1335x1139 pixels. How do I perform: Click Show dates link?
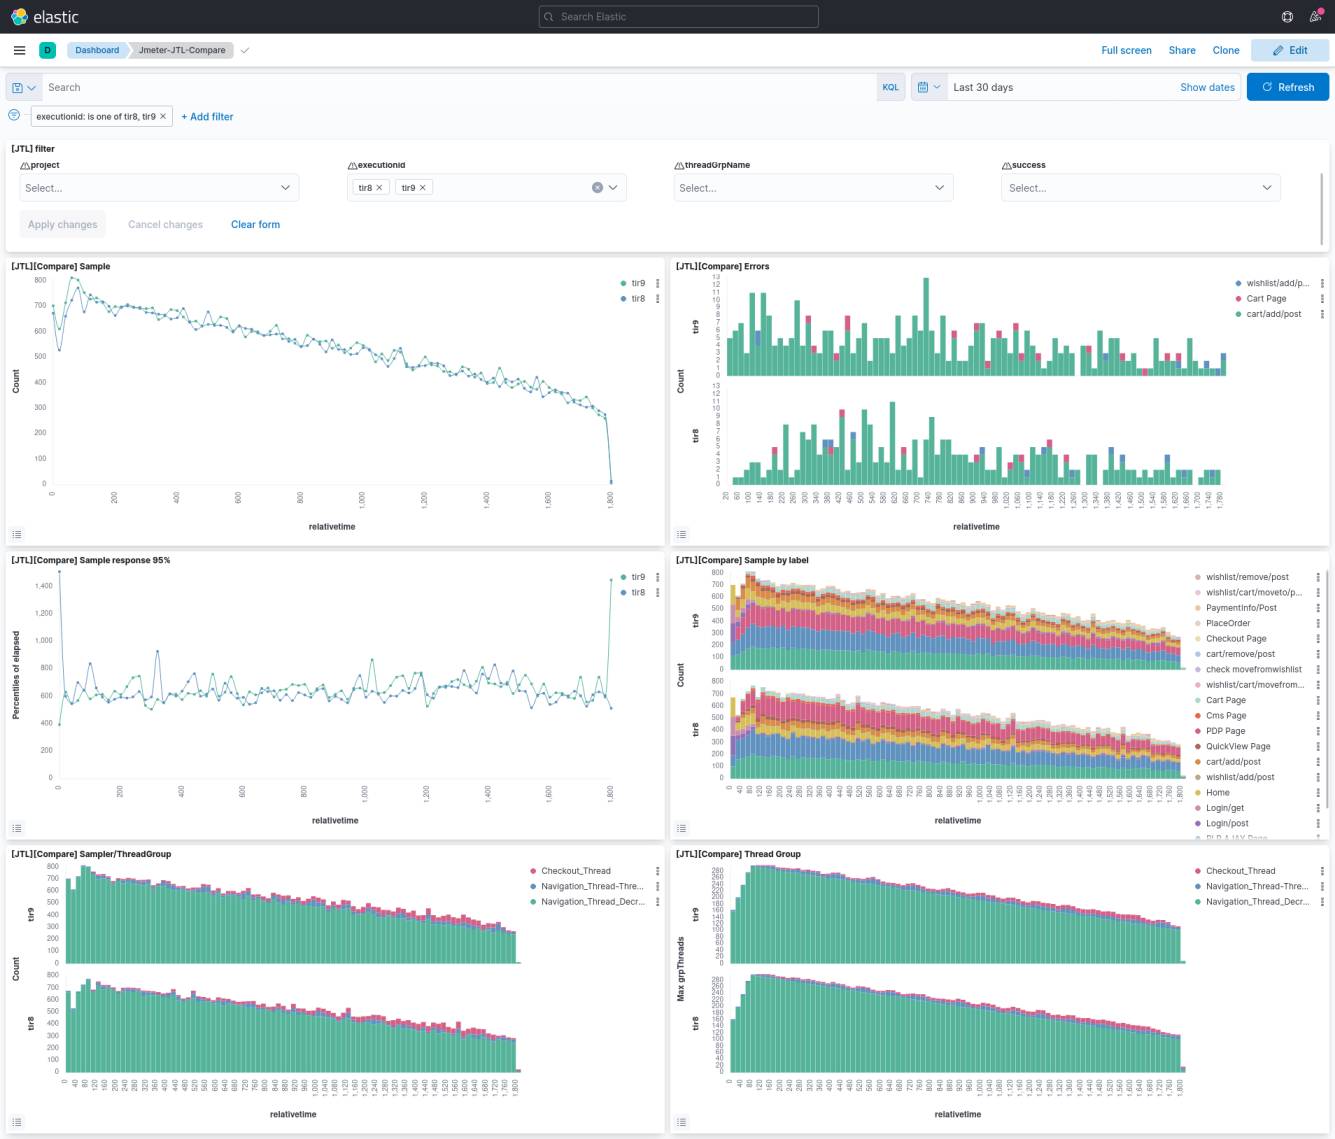coord(1207,87)
